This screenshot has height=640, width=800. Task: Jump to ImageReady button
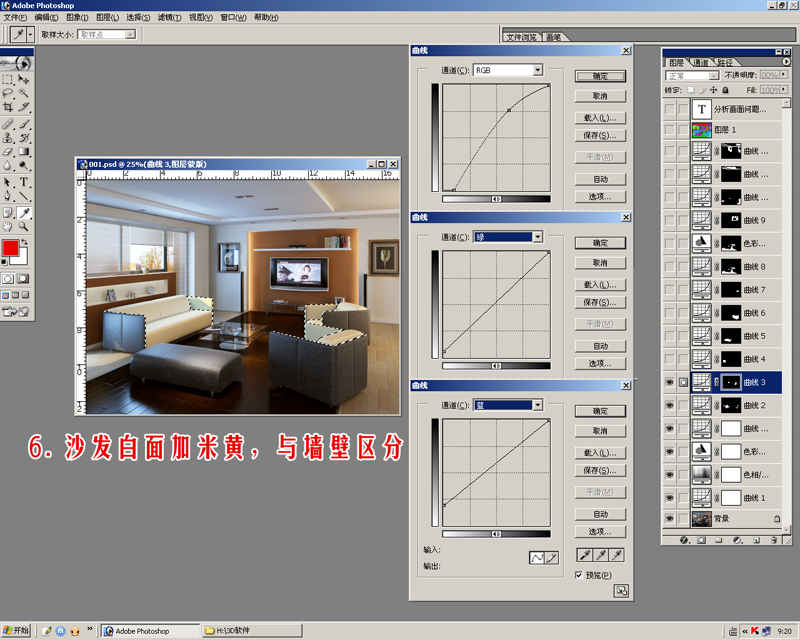(x=16, y=311)
